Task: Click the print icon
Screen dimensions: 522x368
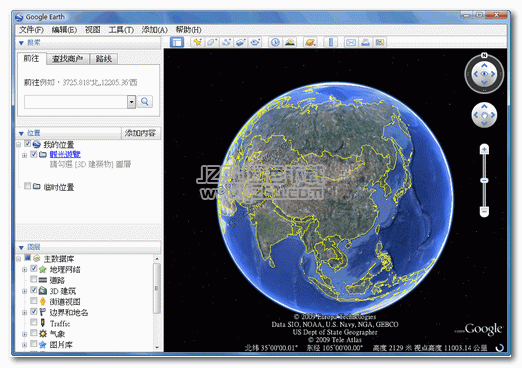Action: [x=365, y=42]
